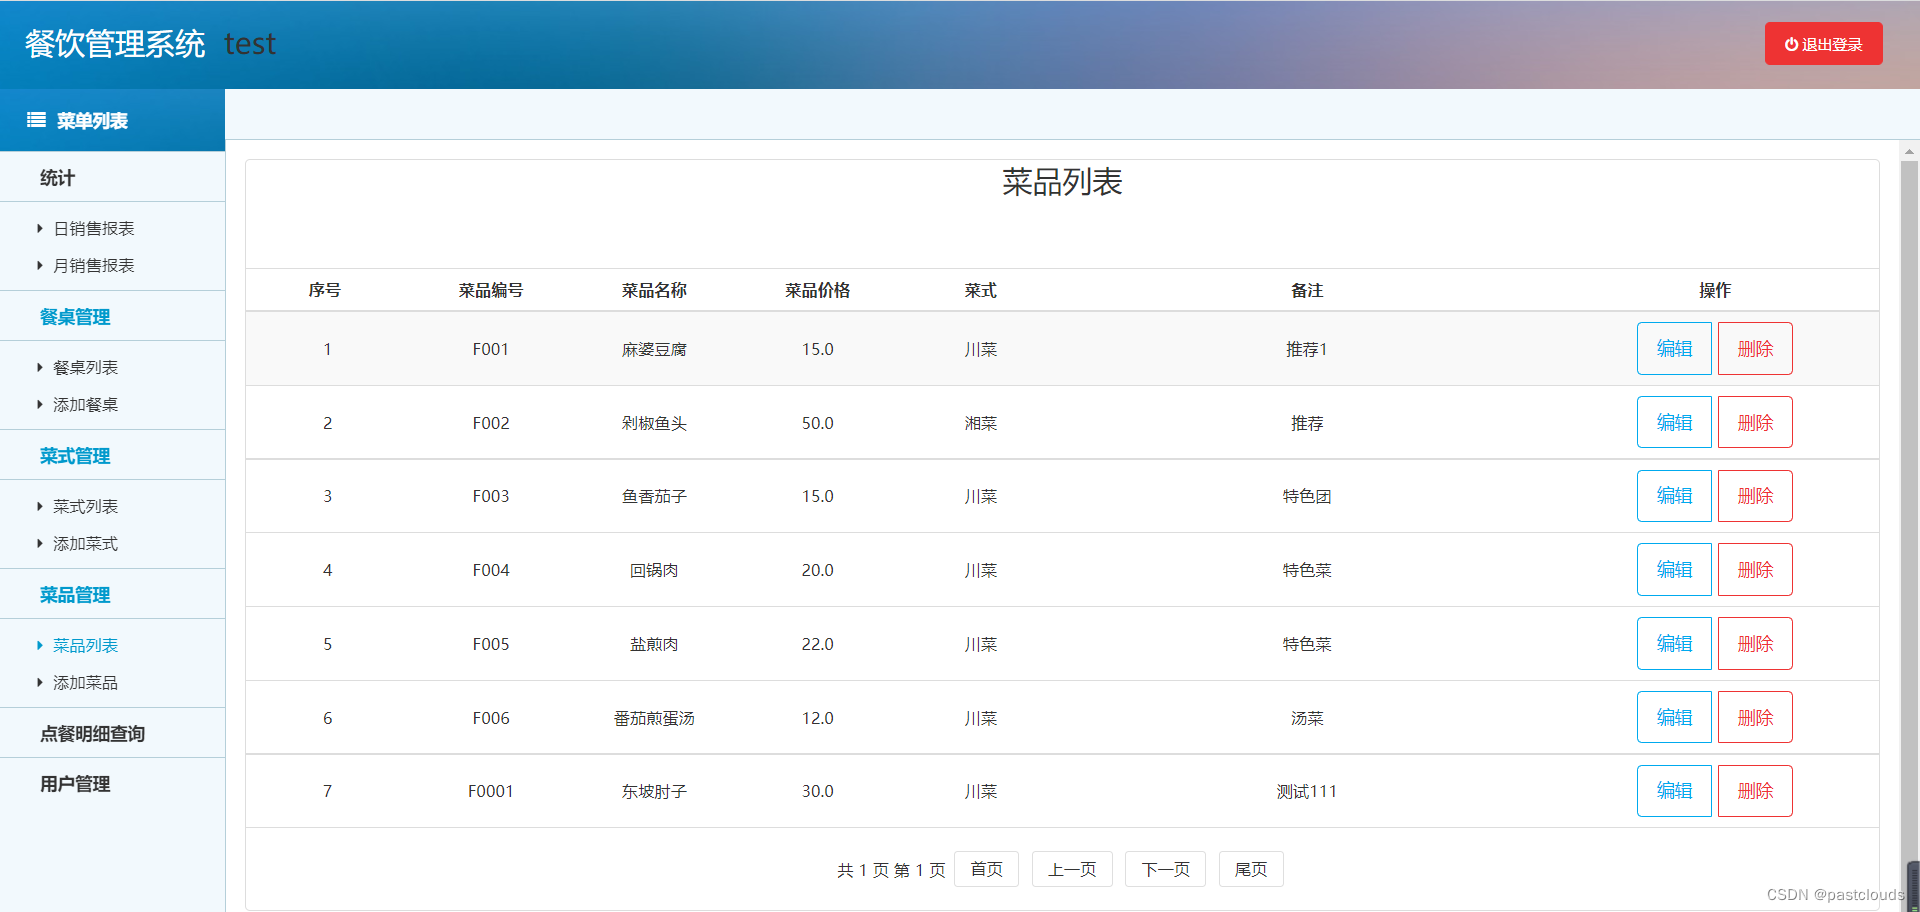This screenshot has width=1920, height=912.
Task: Edit the 鱼香茄子 dish row
Action: (1674, 496)
